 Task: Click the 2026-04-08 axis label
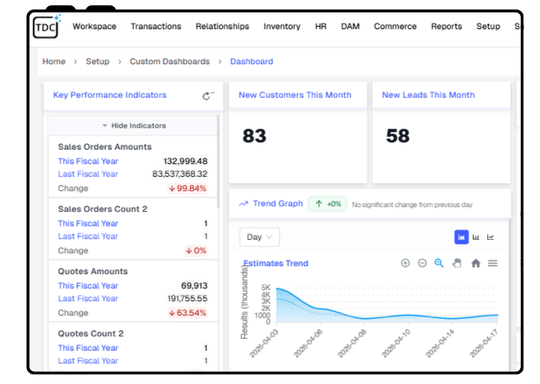[x=352, y=343]
